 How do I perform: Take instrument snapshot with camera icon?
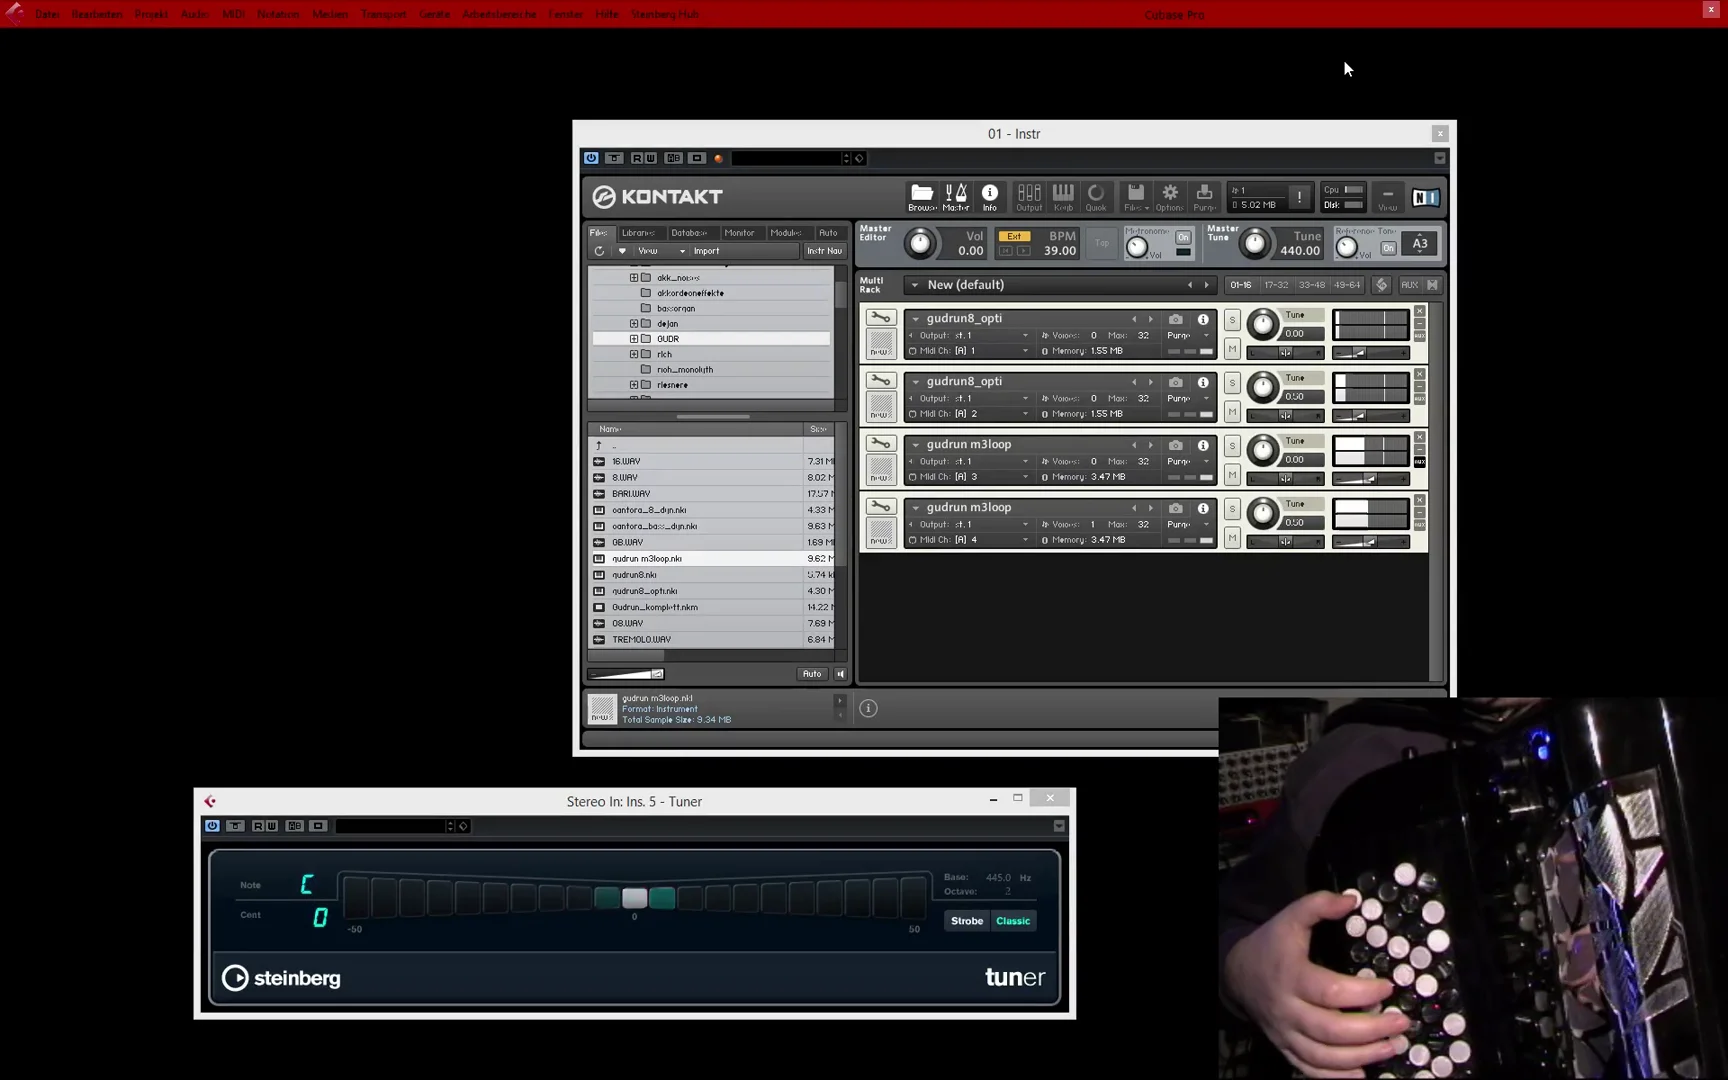click(x=1175, y=320)
